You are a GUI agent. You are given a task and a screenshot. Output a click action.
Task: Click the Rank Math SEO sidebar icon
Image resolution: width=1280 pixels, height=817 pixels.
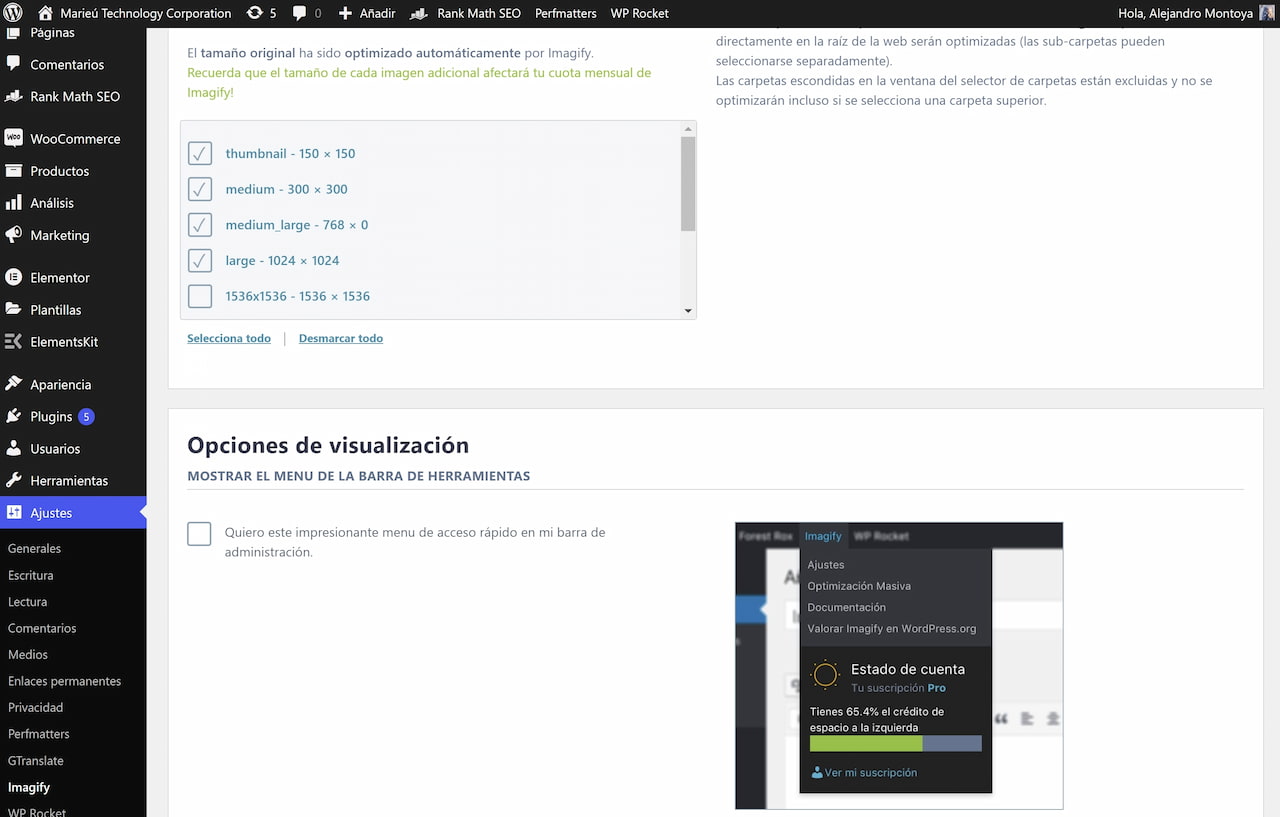13,96
